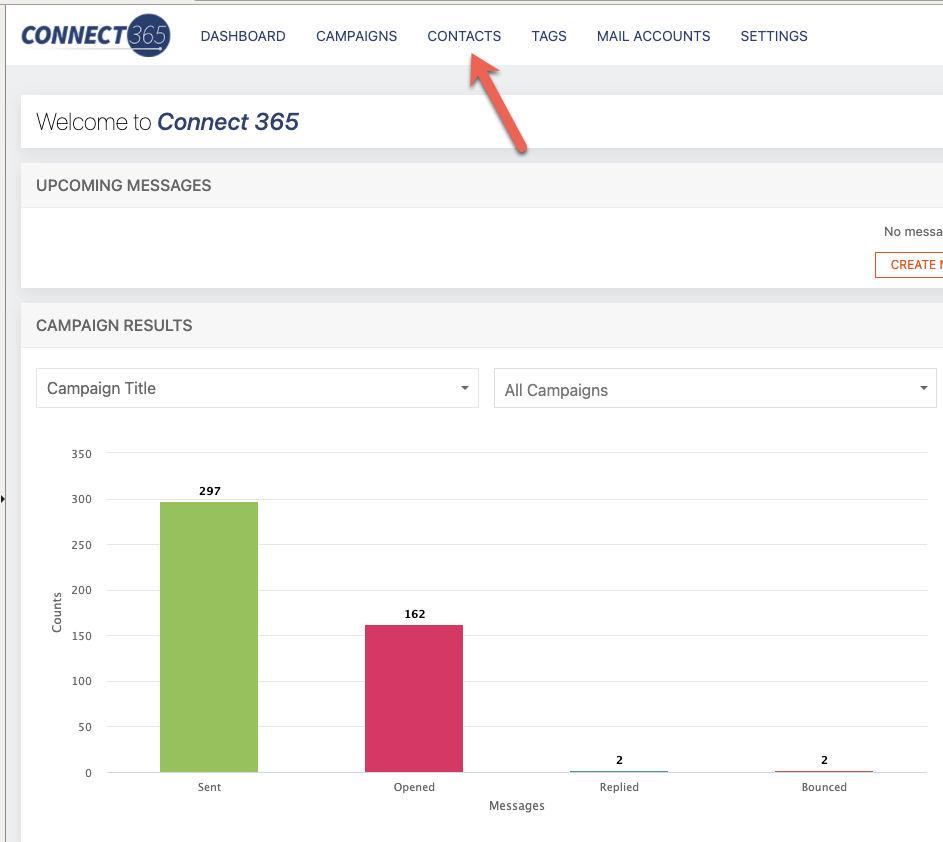
Task: Click the Replied bar in chart
Action: (x=619, y=771)
